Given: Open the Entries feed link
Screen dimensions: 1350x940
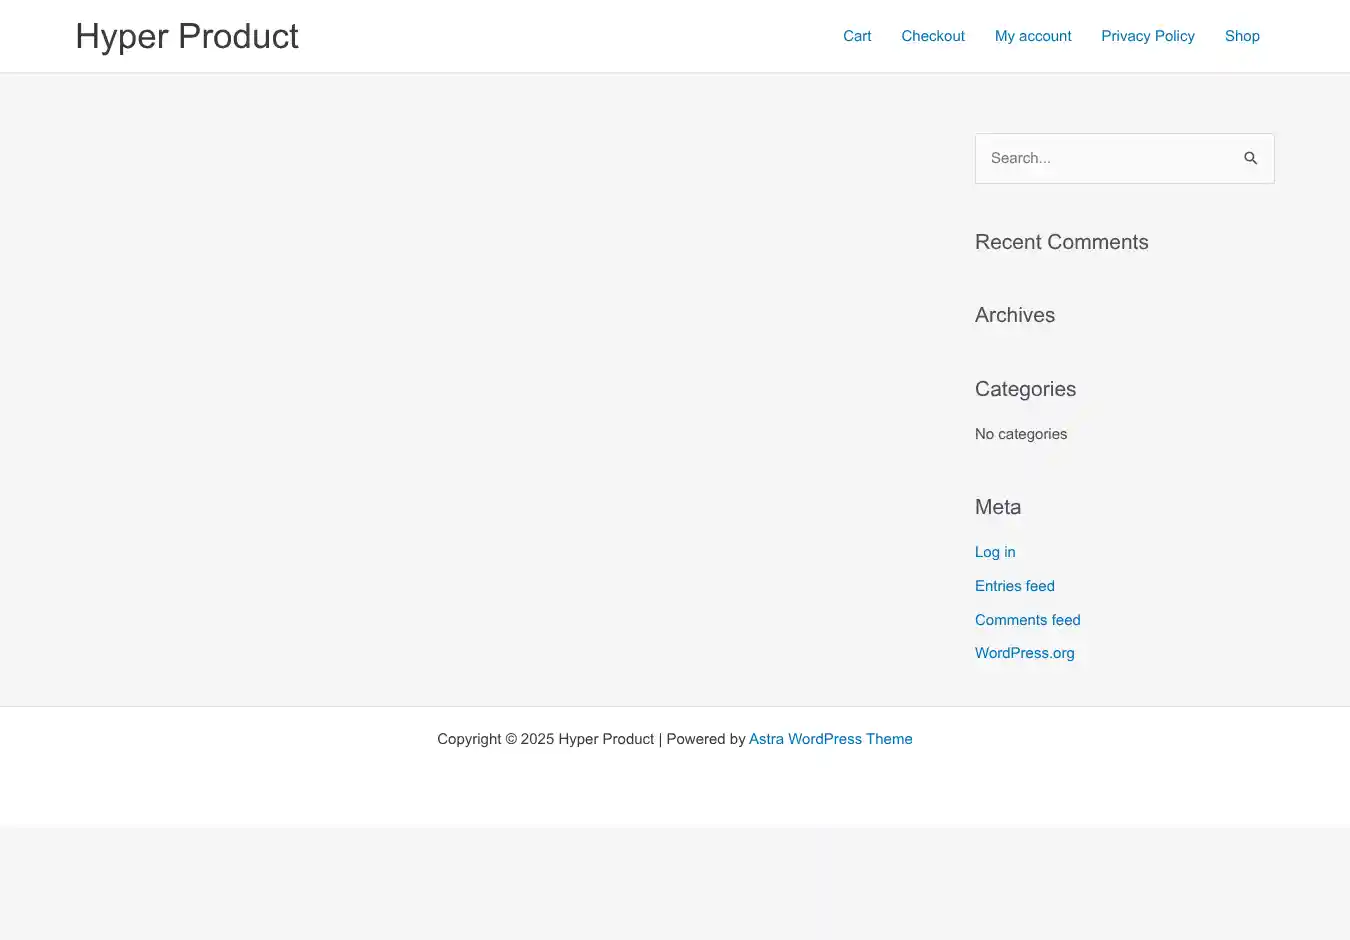Looking at the screenshot, I should (x=1015, y=586).
